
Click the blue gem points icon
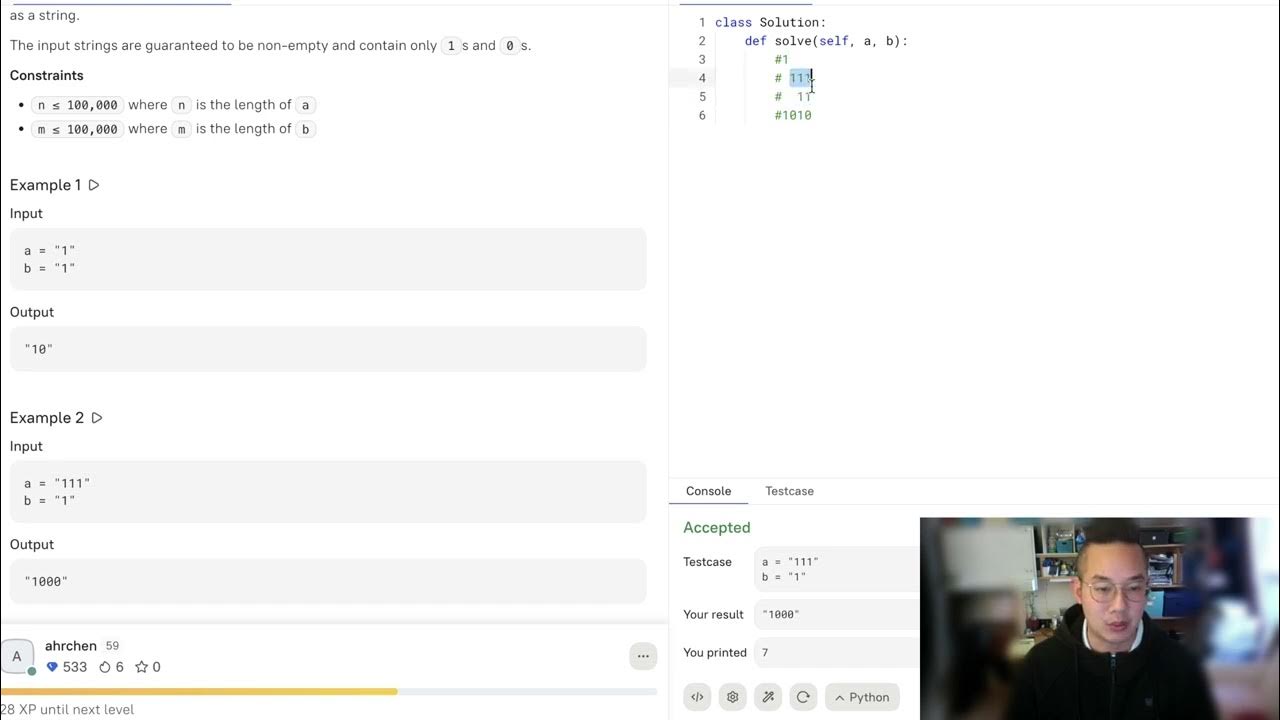pos(52,667)
